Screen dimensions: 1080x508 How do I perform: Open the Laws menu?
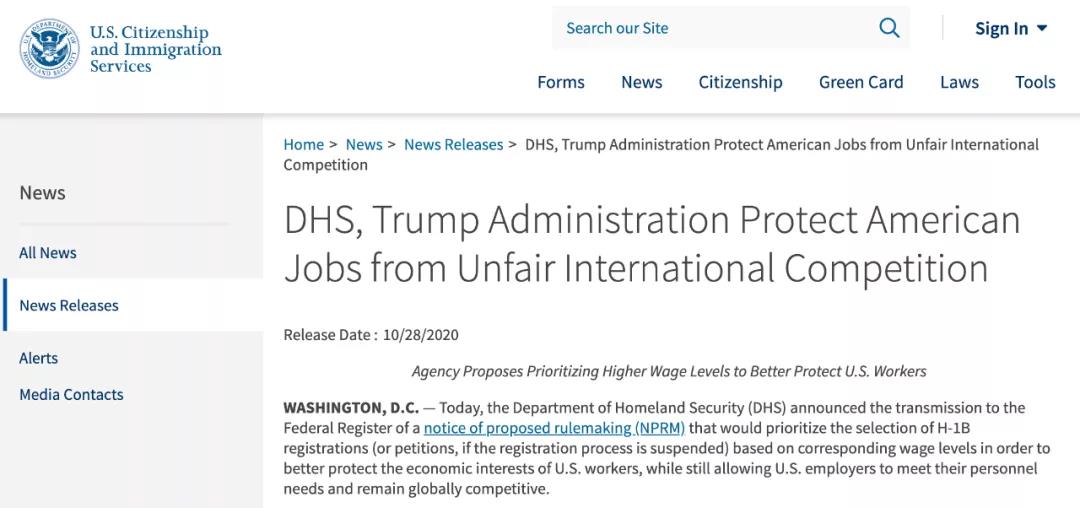click(959, 83)
